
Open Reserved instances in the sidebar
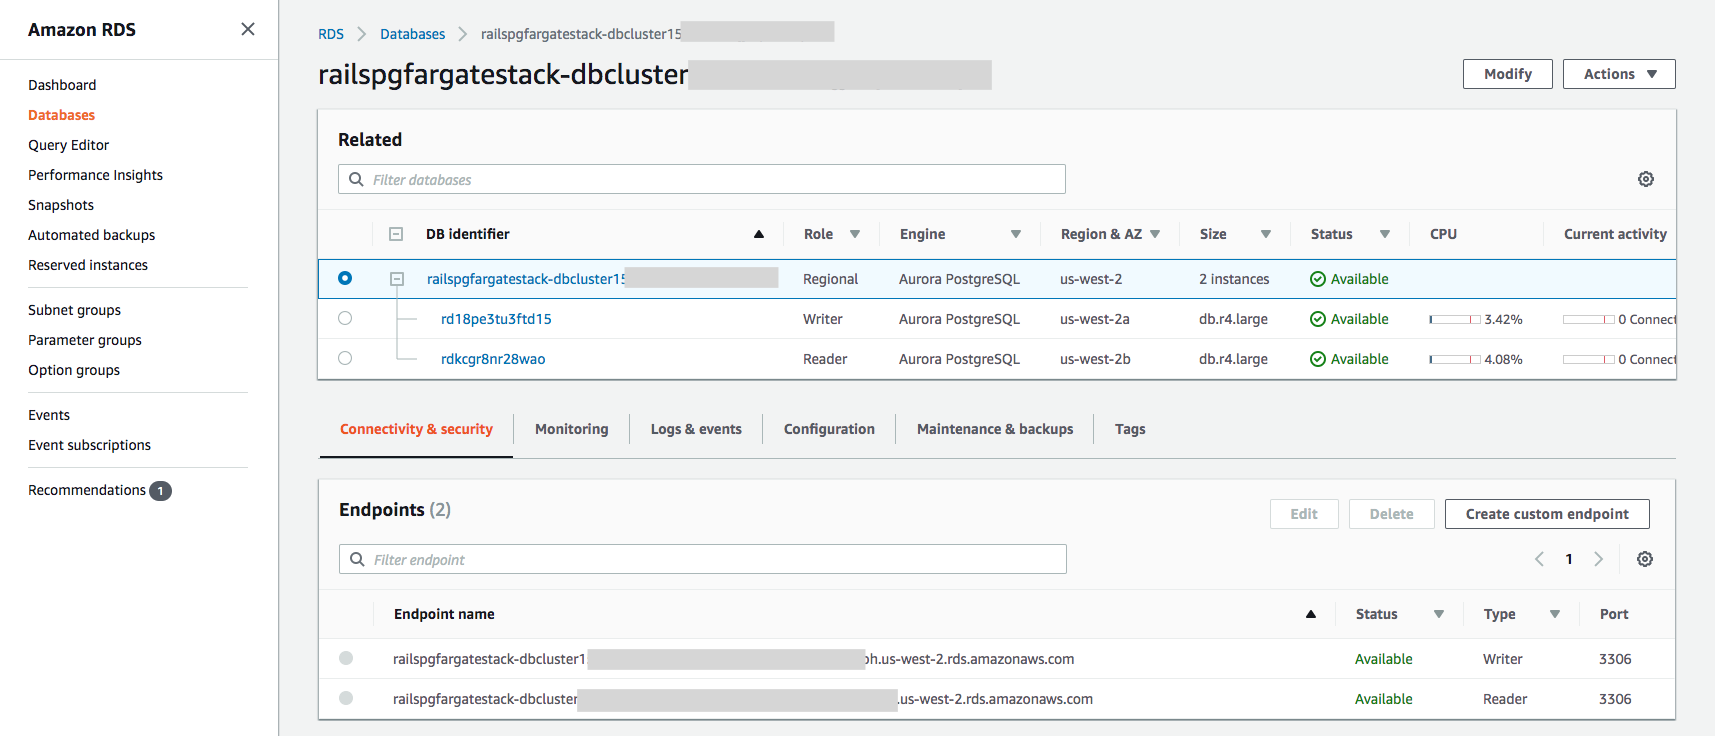(x=88, y=265)
